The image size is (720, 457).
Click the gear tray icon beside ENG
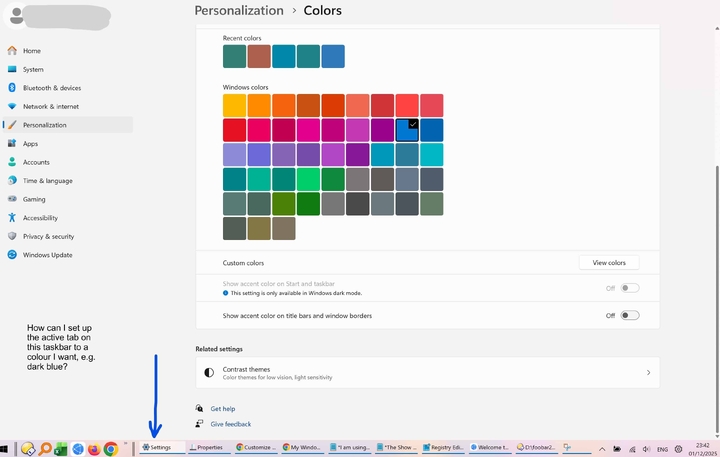point(678,449)
